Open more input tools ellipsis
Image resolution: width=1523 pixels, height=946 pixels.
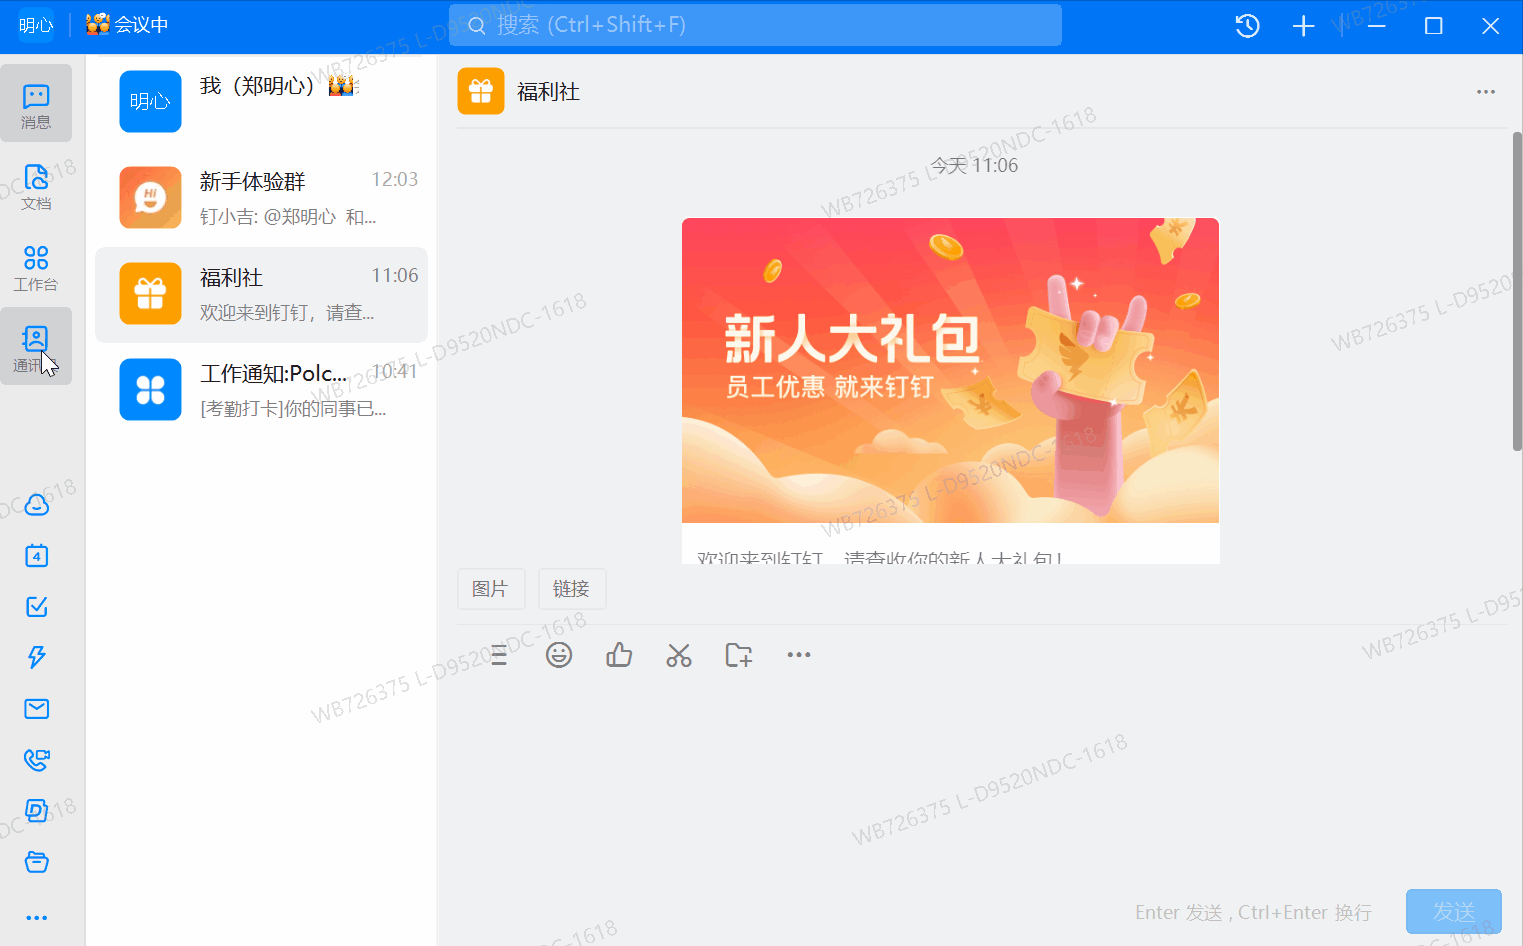coord(799,655)
